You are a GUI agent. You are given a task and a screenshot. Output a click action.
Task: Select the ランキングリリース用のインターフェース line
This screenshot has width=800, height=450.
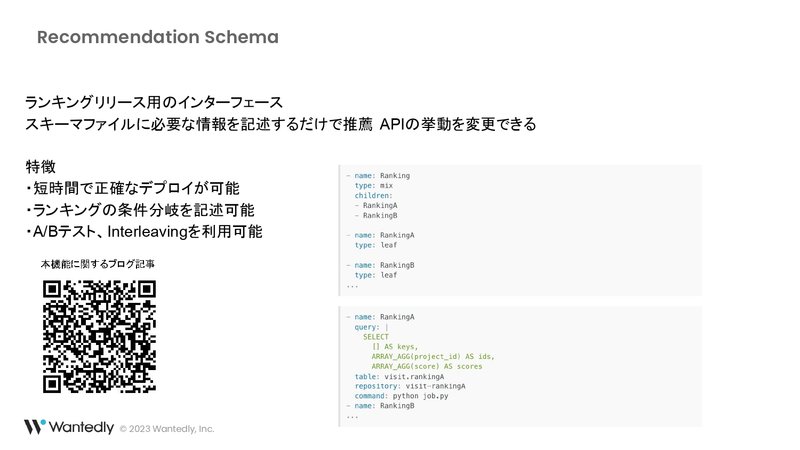pos(154,103)
